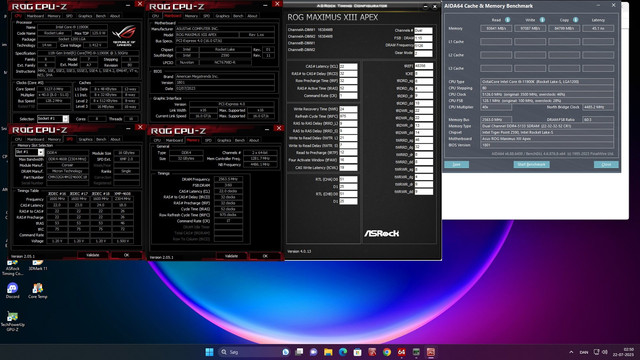Switch to the ASRock Timing Configurator taskbar icon
This screenshot has height=360, width=640.
click(416, 352)
